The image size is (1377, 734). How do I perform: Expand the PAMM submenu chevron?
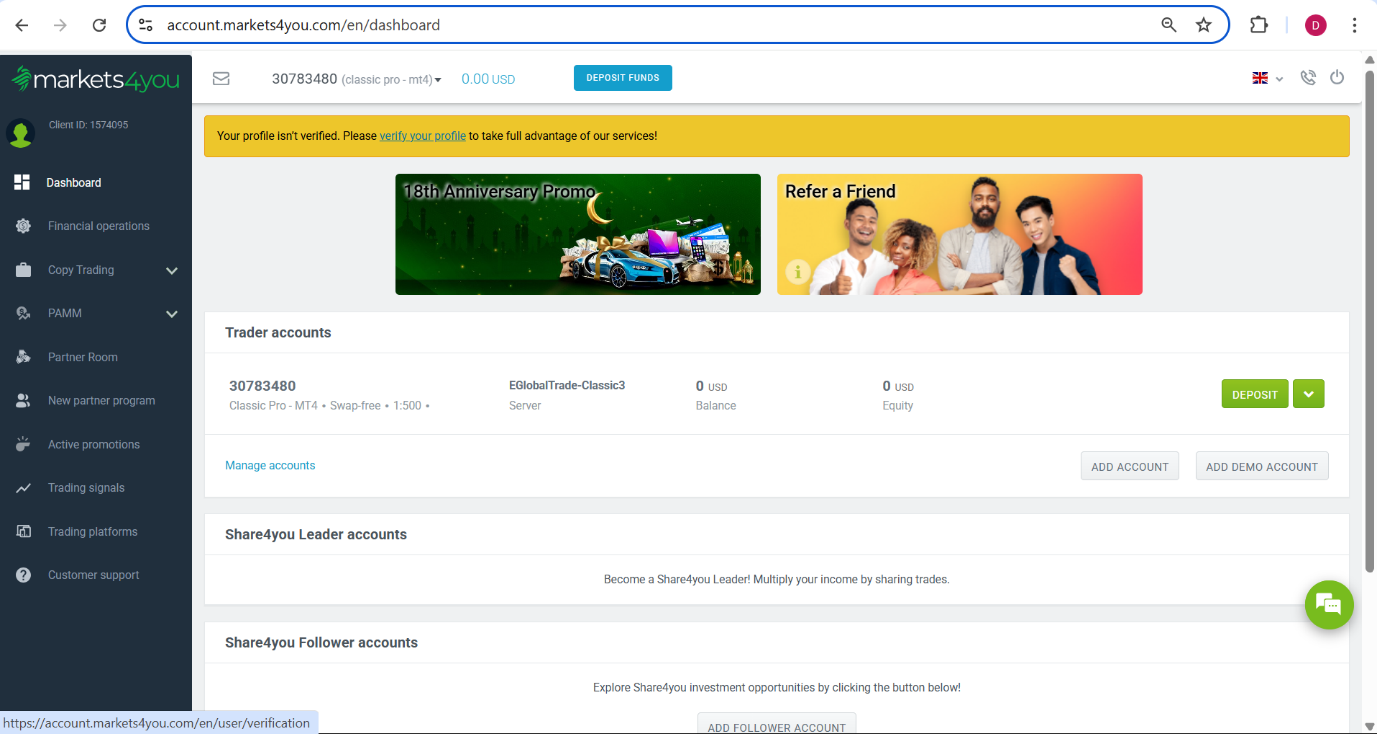click(x=171, y=314)
